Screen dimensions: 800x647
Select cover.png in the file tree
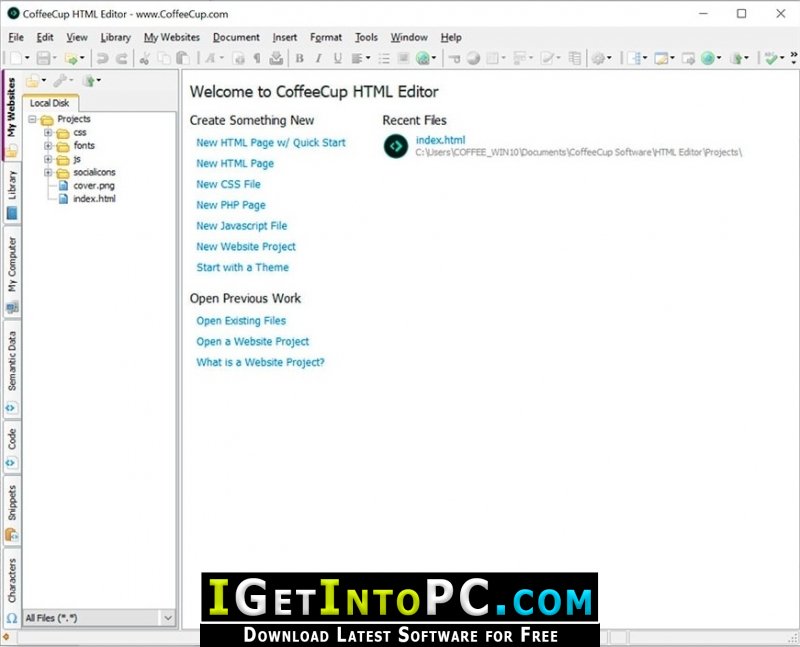click(94, 186)
